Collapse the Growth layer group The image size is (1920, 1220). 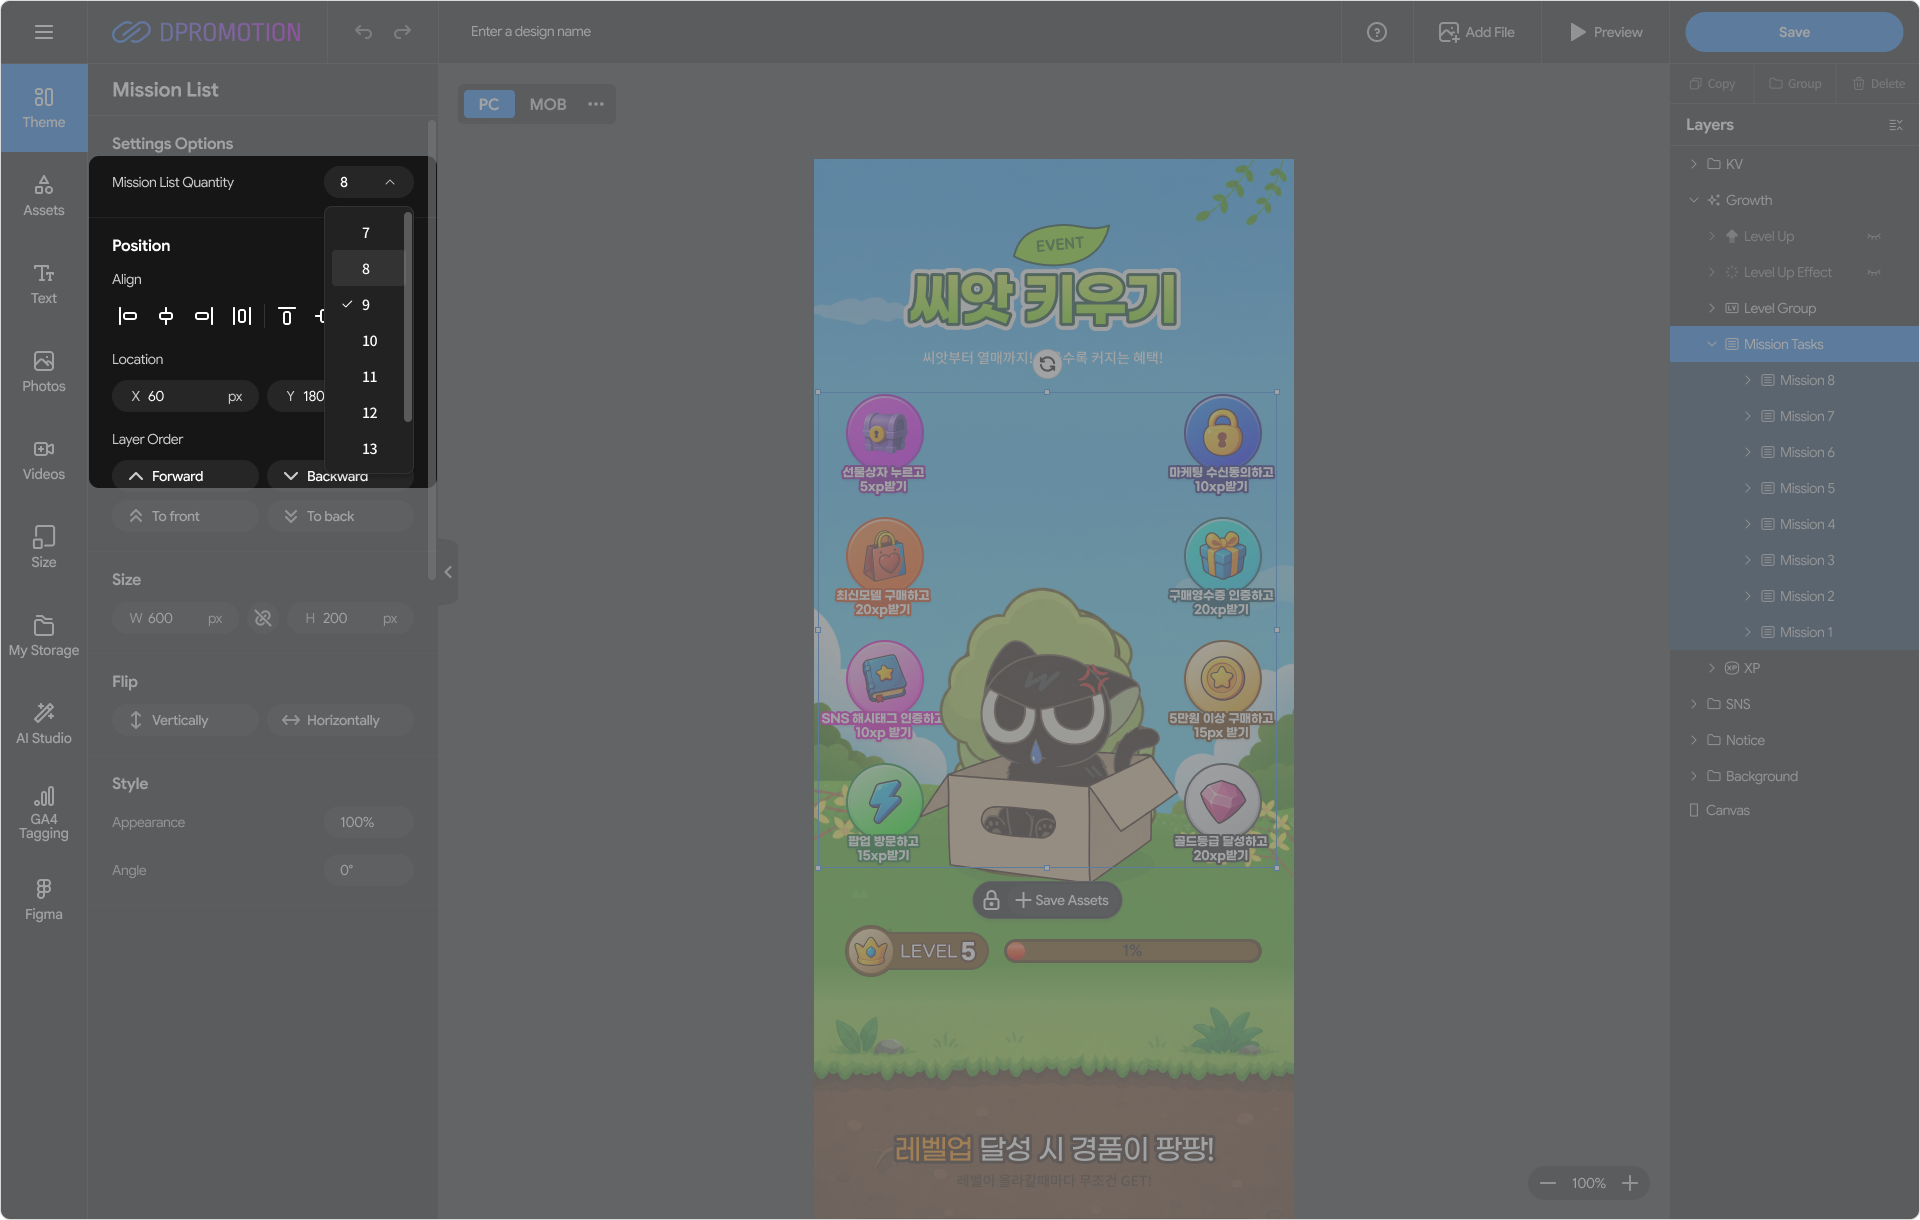[x=1694, y=200]
